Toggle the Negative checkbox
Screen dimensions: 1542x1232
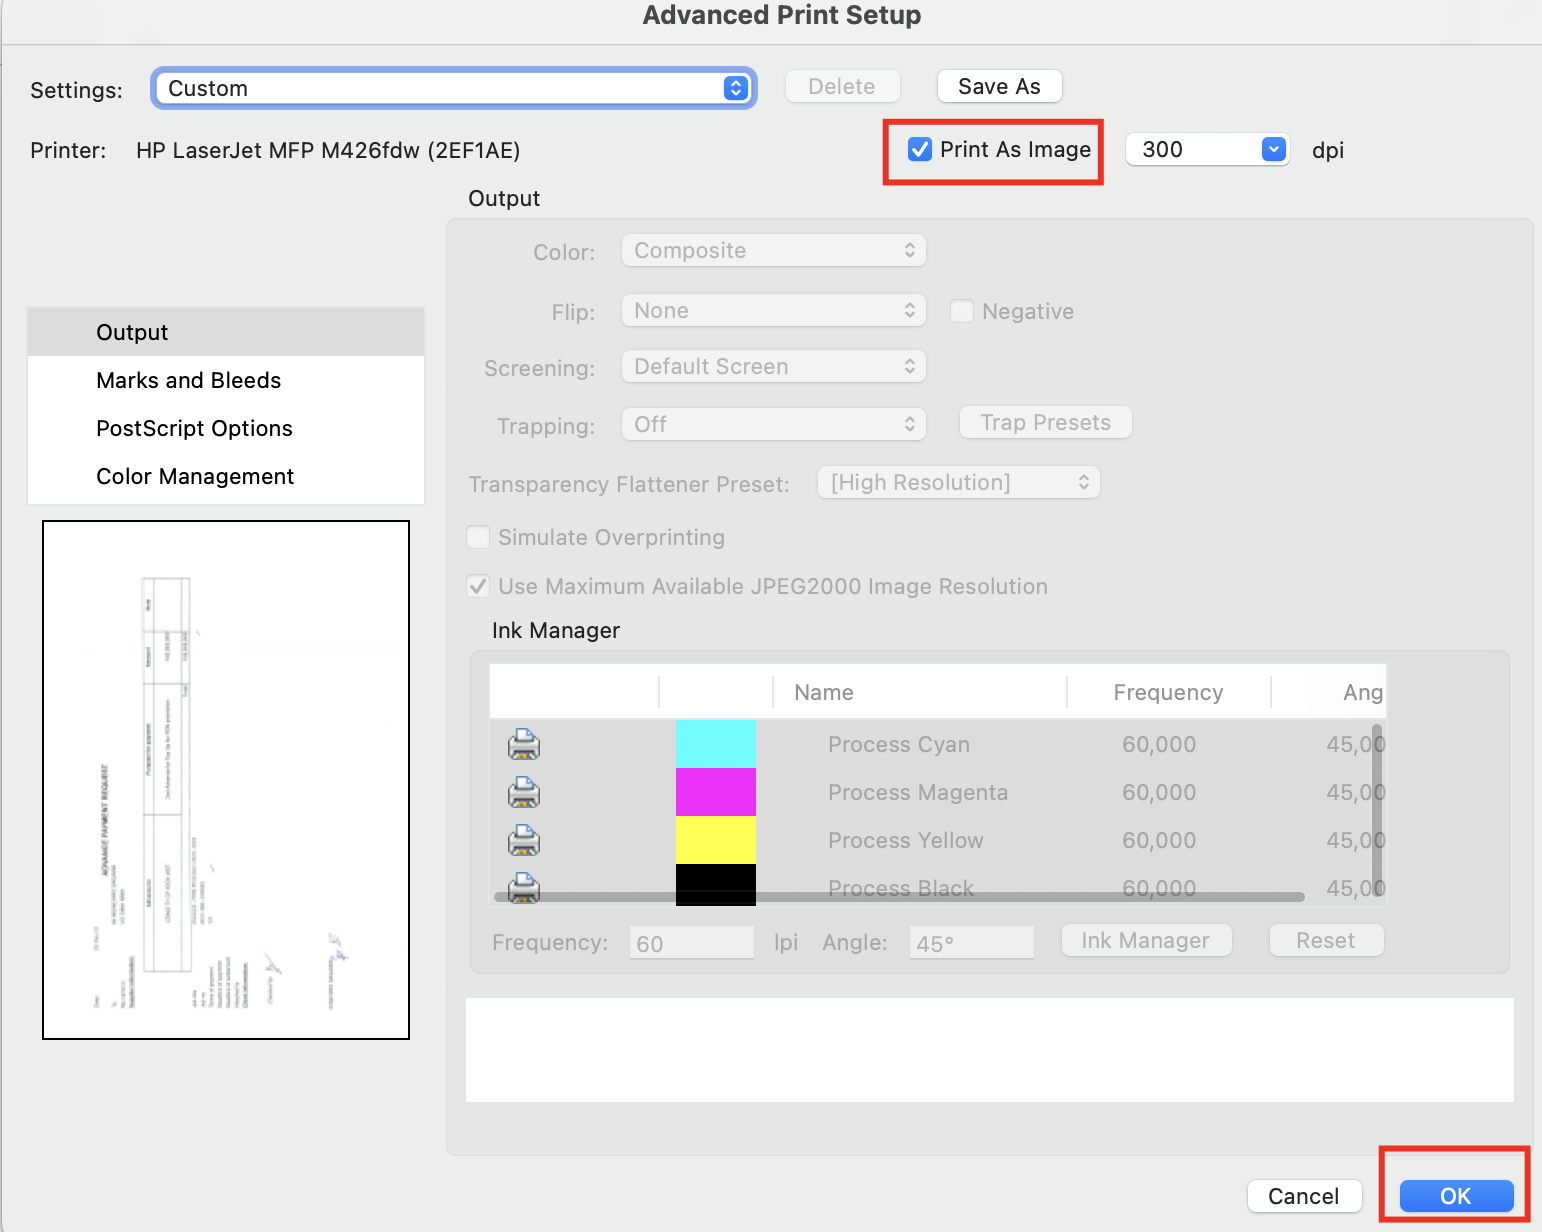tap(962, 312)
